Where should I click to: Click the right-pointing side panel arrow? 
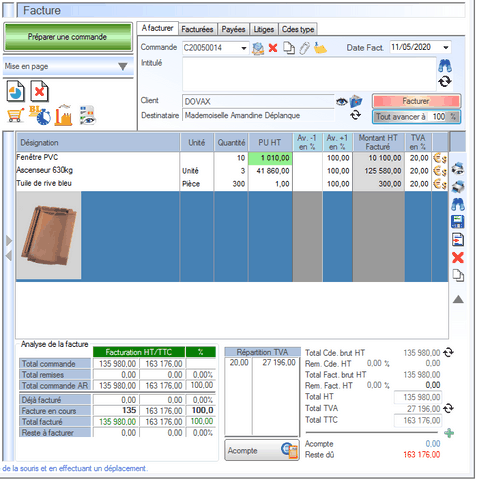point(9,241)
